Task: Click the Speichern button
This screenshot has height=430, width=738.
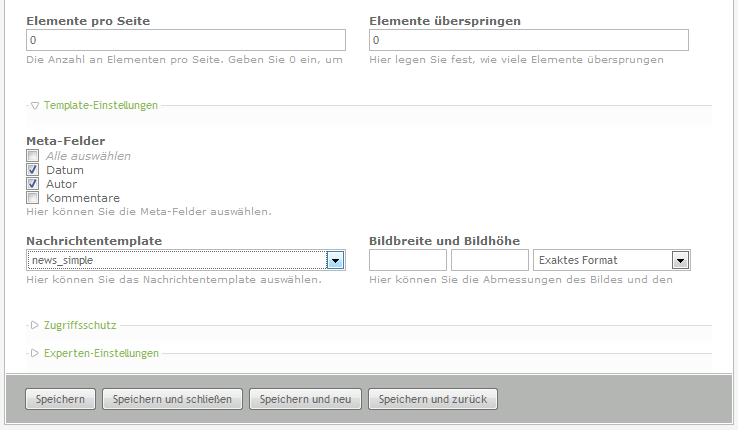Action: pyautogui.click(x=60, y=400)
